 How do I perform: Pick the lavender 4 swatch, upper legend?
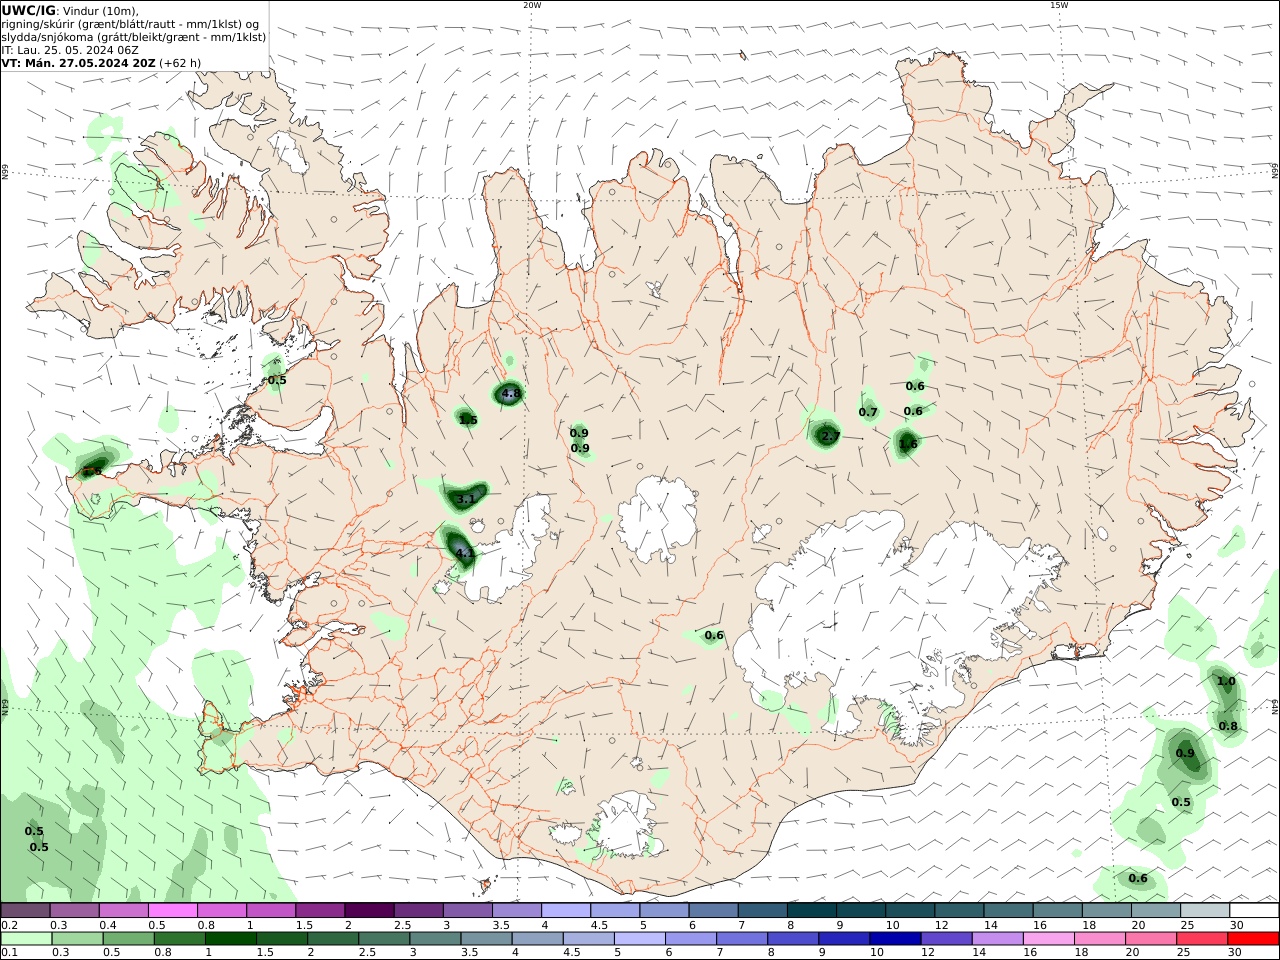coord(565,911)
